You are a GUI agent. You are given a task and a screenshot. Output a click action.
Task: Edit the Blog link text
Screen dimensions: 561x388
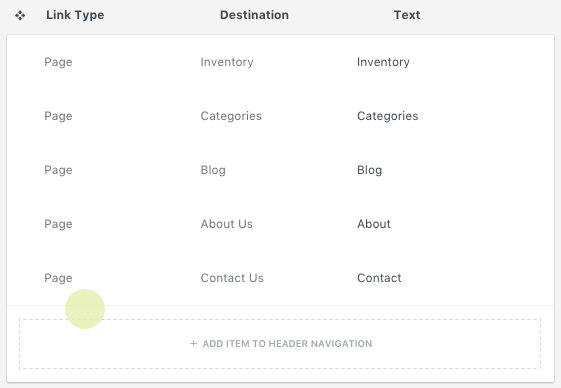pos(369,170)
